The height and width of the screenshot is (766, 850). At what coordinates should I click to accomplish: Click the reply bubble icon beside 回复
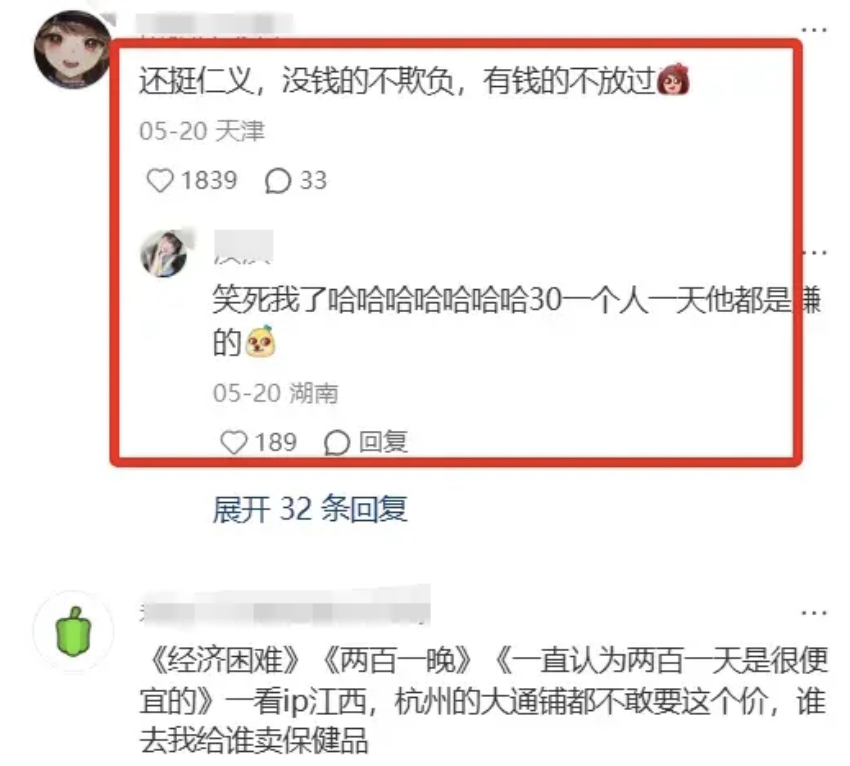click(337, 443)
